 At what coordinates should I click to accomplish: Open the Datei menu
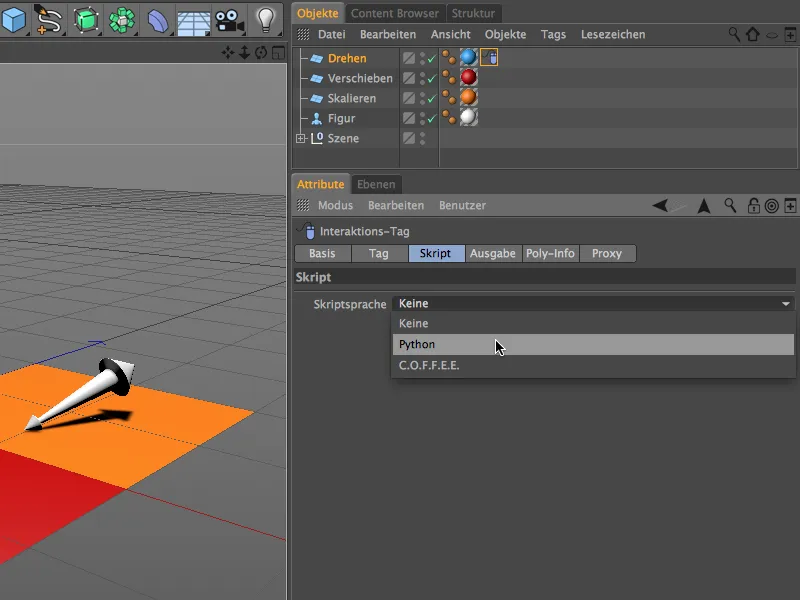point(332,34)
